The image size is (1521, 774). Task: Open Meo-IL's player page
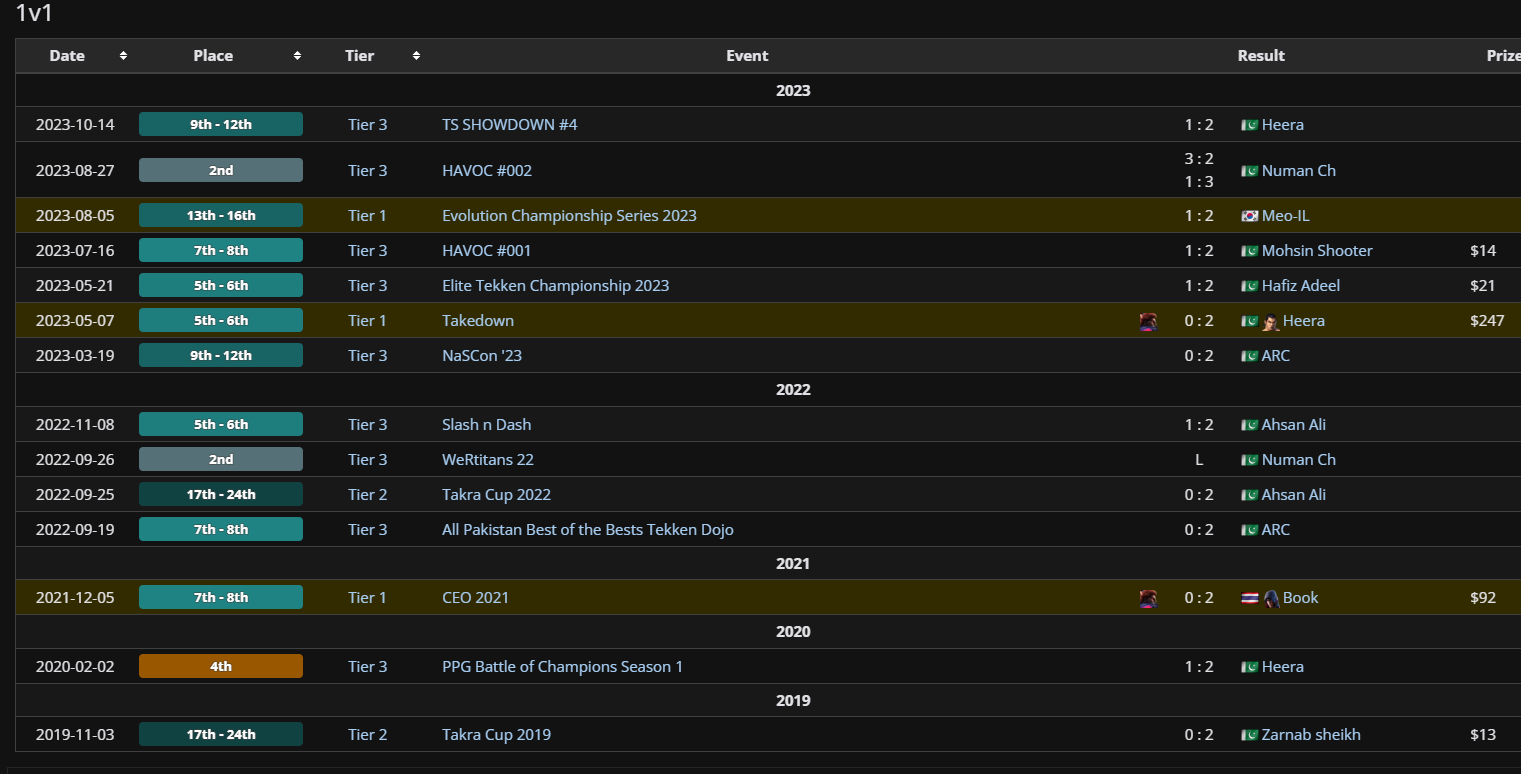click(x=1286, y=216)
